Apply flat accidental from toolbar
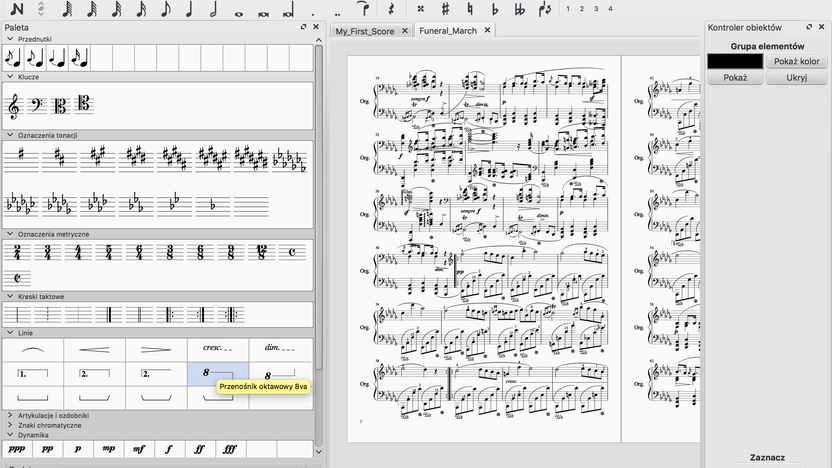 pyautogui.click(x=495, y=9)
